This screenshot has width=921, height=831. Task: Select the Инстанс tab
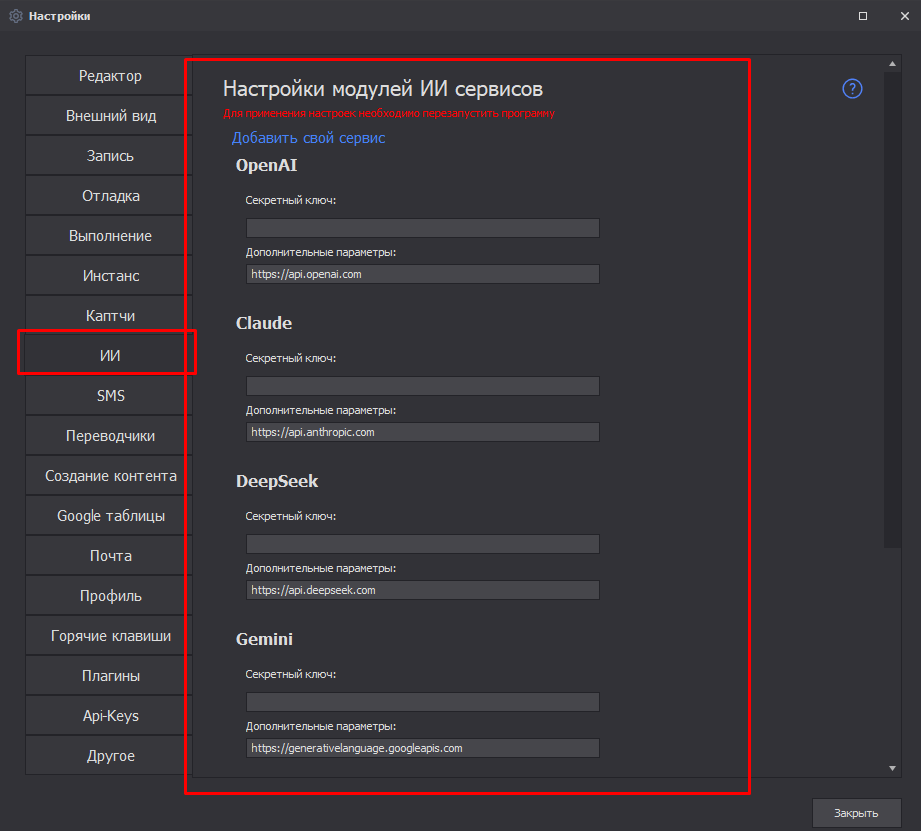point(109,275)
